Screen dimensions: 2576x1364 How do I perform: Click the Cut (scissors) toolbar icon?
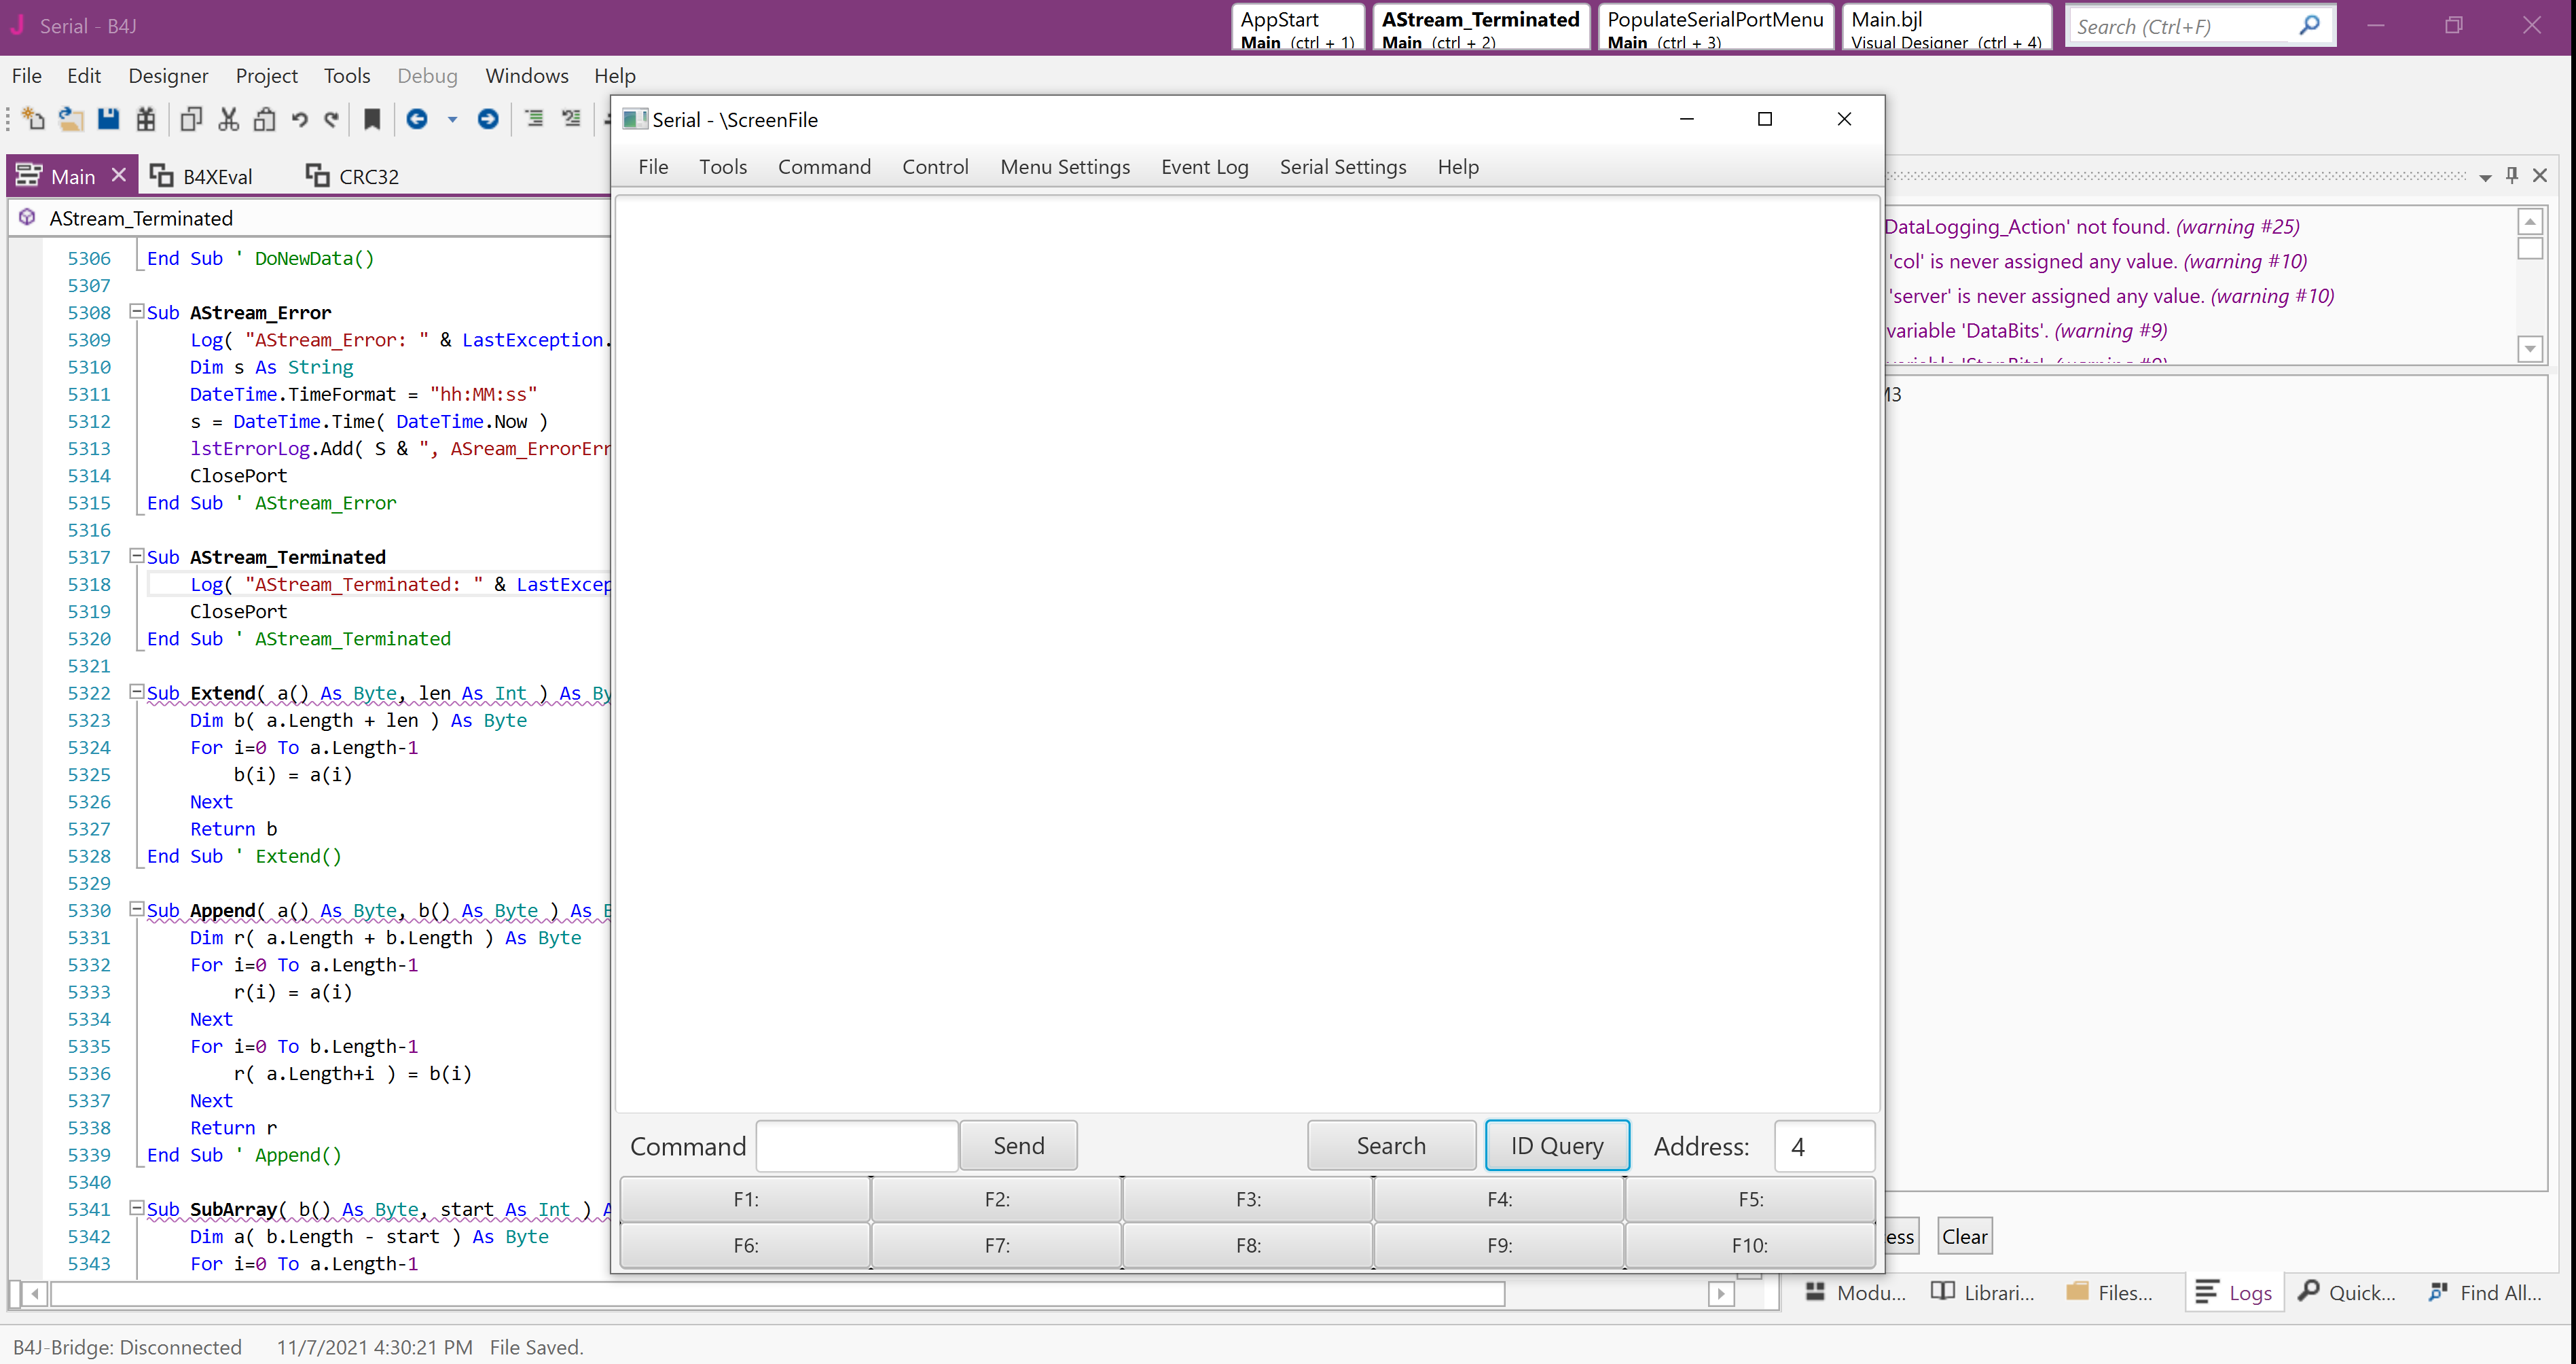(229, 120)
